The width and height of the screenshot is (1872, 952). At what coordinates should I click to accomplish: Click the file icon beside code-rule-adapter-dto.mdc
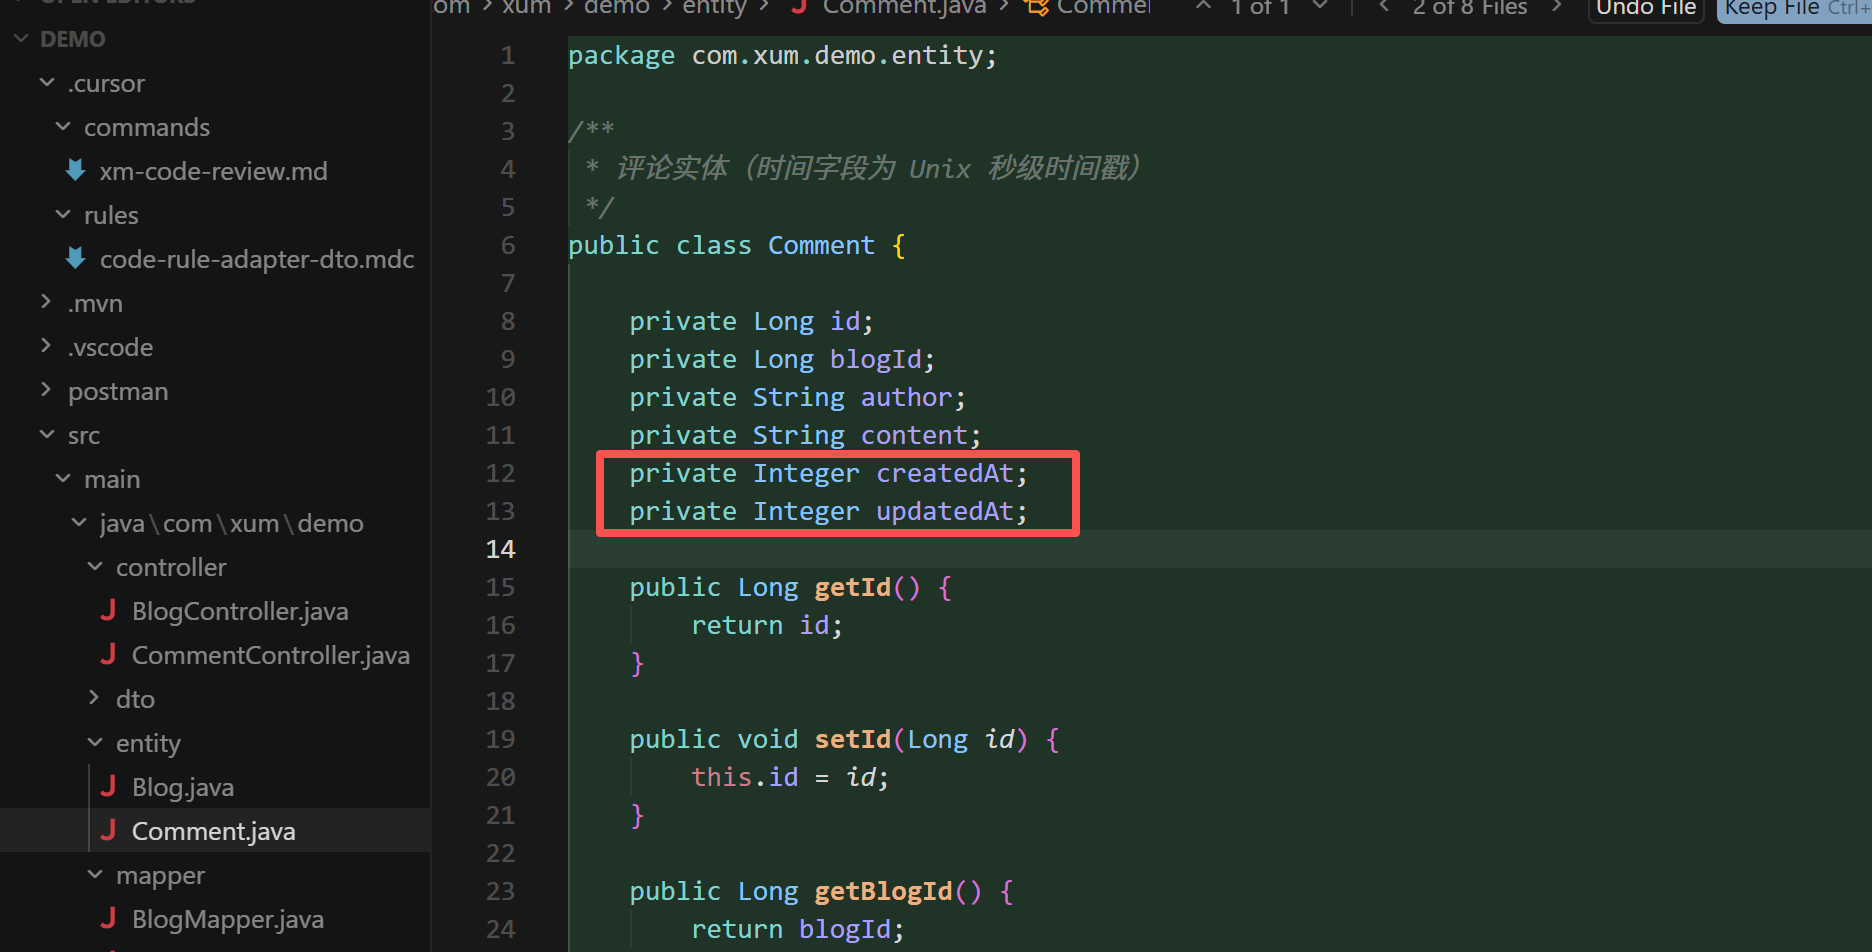[76, 259]
